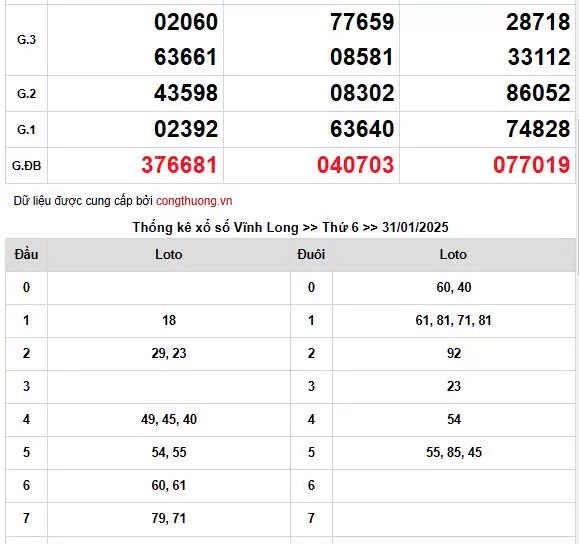This screenshot has width=579, height=544.
Task: Click the red special prize 077019
Action: [x=531, y=165]
